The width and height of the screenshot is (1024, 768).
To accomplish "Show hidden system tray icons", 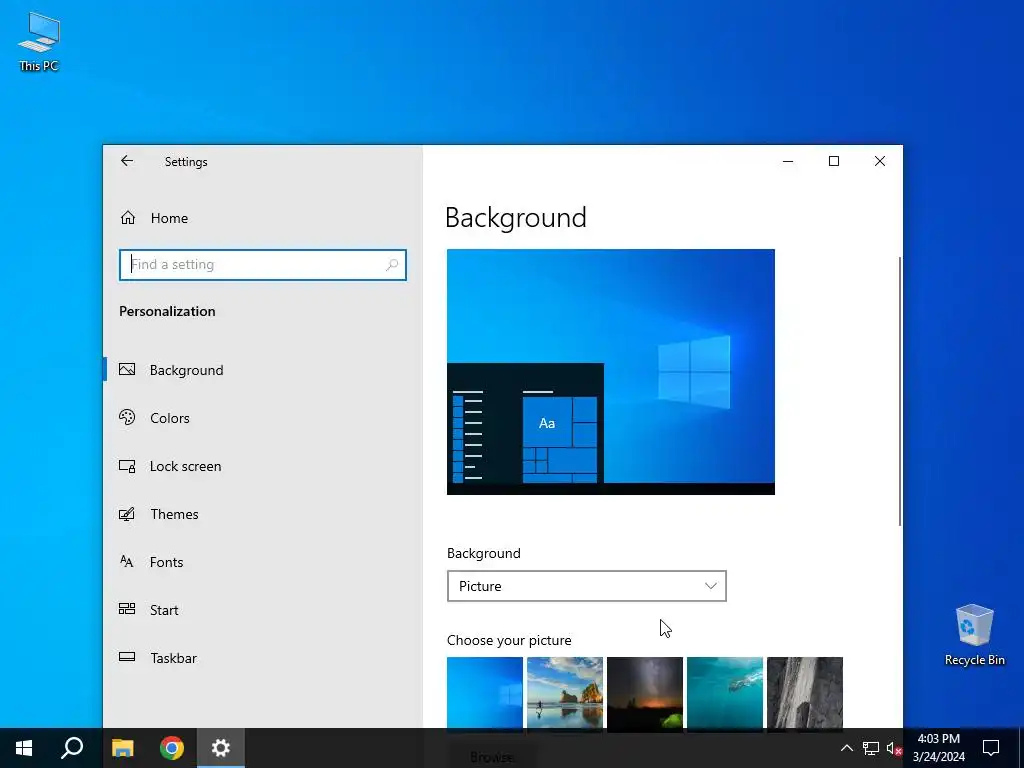I will coord(846,748).
